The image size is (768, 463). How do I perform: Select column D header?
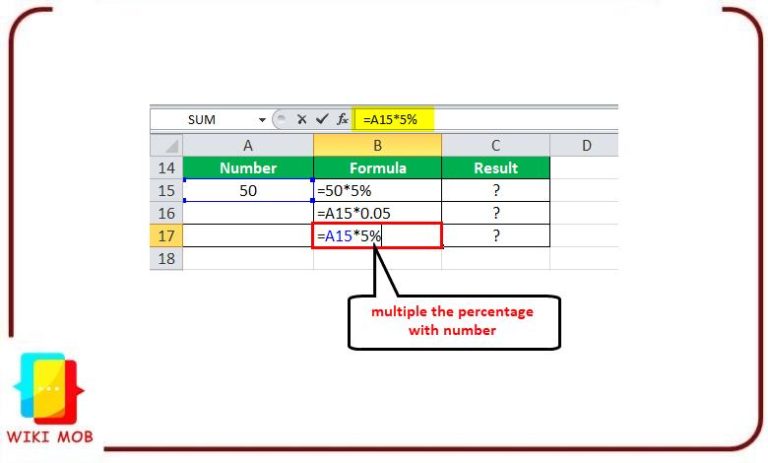[585, 145]
